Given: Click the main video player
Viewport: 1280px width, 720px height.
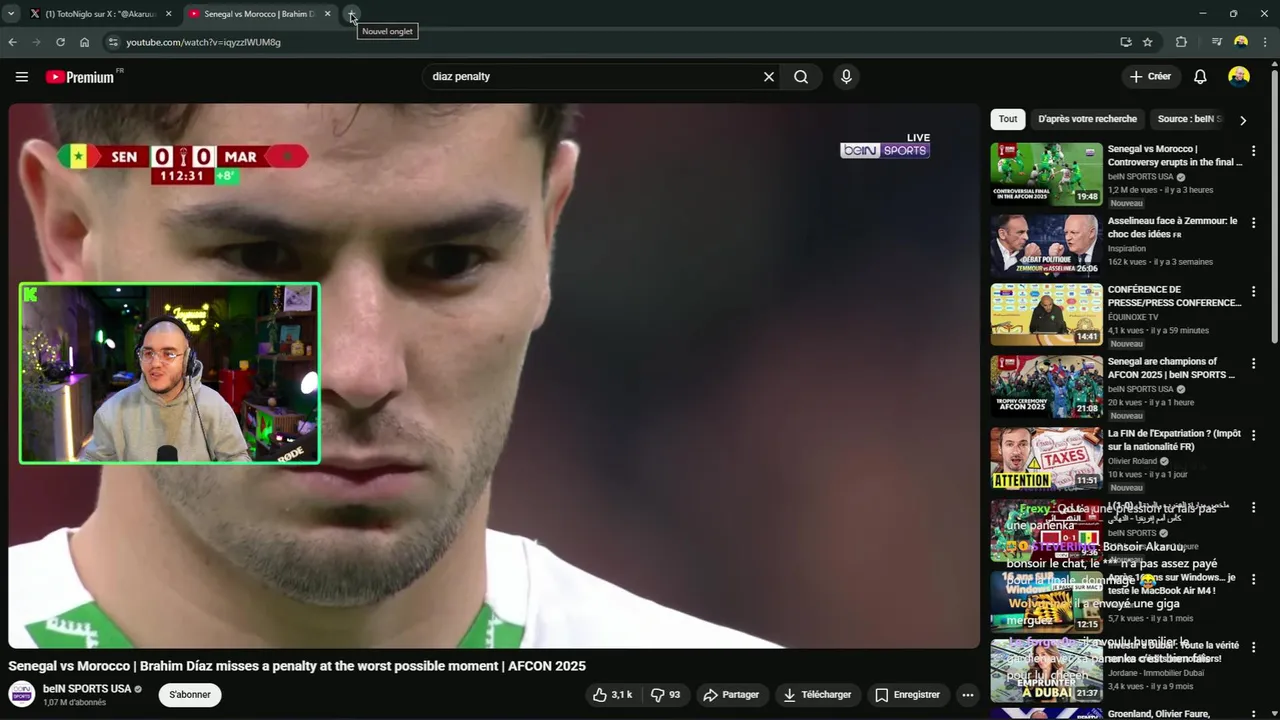Looking at the screenshot, I should click(x=494, y=376).
